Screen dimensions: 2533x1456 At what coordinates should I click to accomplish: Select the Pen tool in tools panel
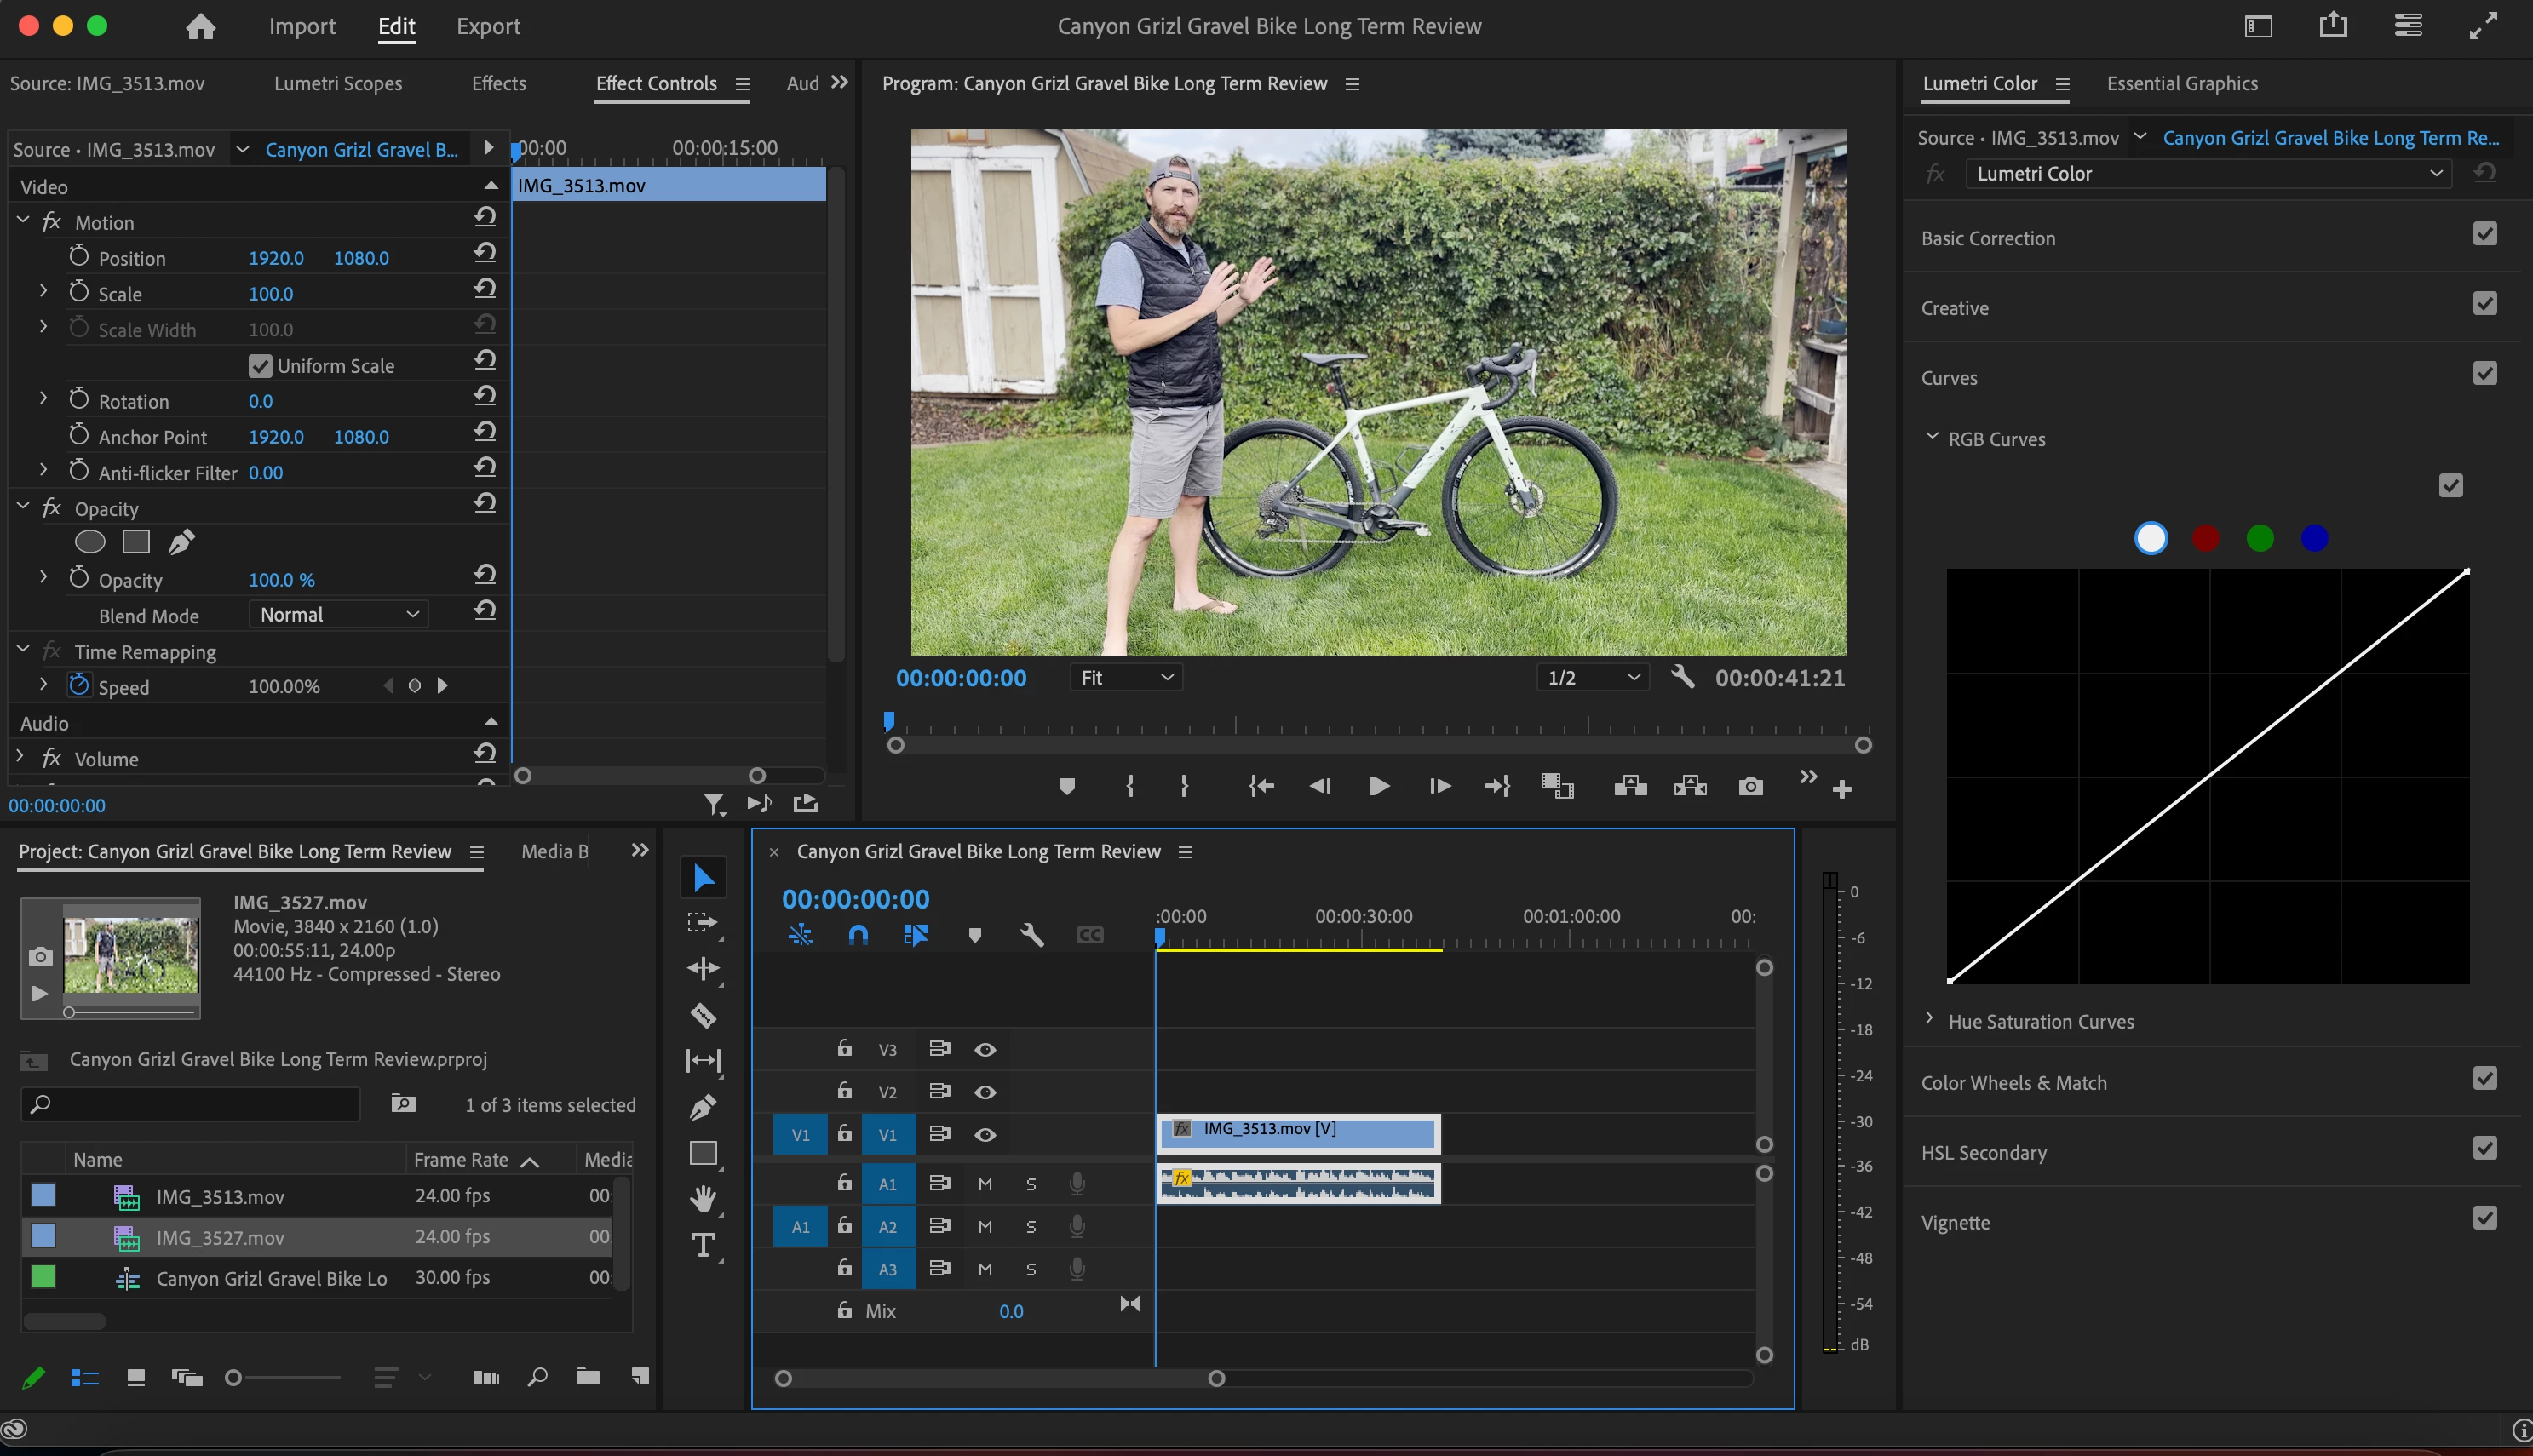[703, 1107]
